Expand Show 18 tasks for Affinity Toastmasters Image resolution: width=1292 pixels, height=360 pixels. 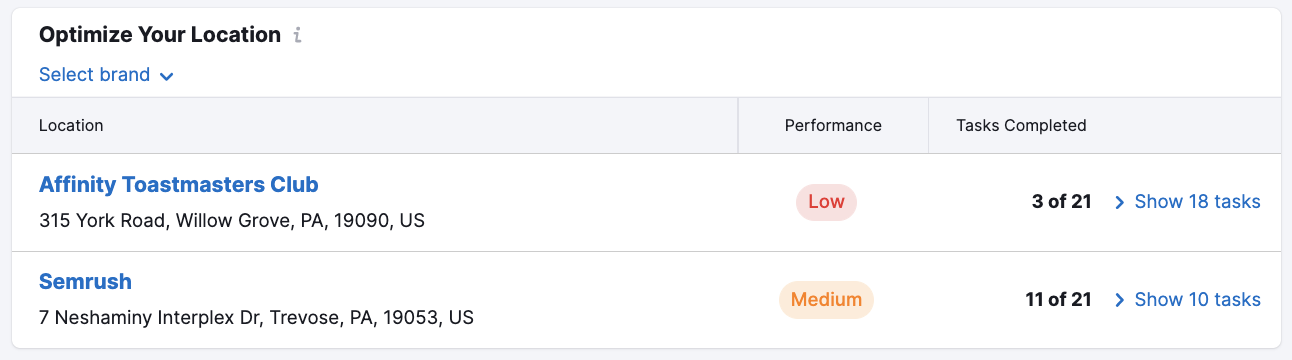(x=1187, y=202)
